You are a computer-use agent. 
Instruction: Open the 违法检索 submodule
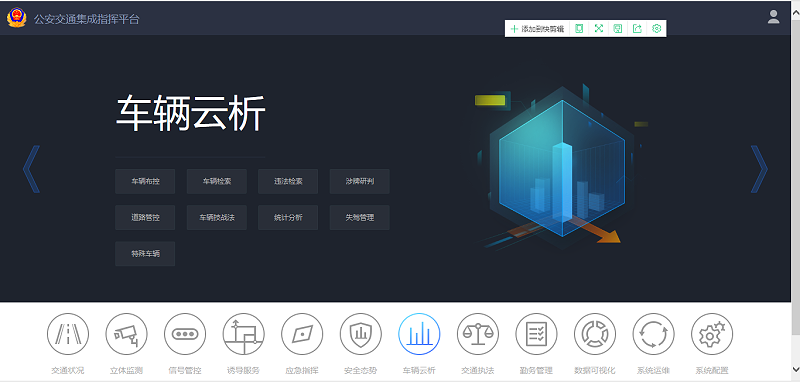288,181
